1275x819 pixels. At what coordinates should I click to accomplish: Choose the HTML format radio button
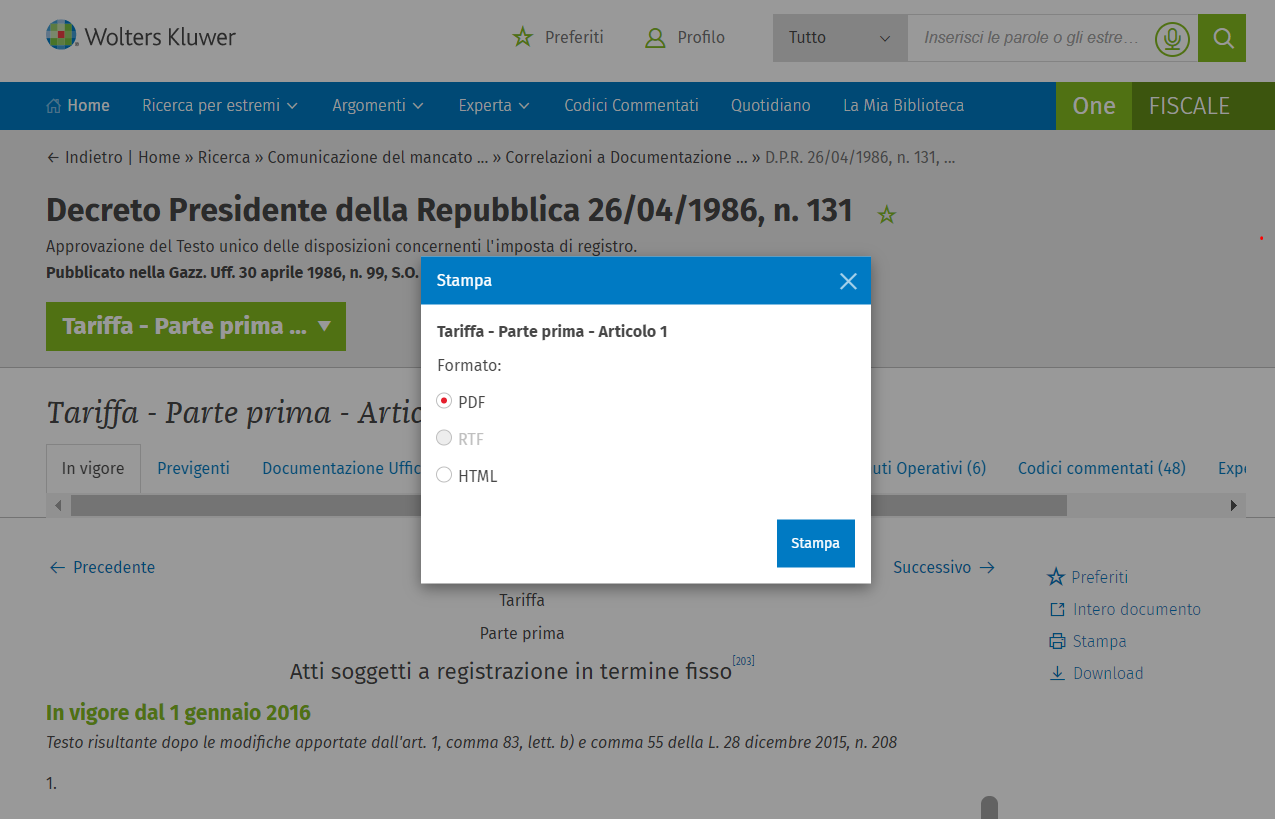pyautogui.click(x=445, y=475)
